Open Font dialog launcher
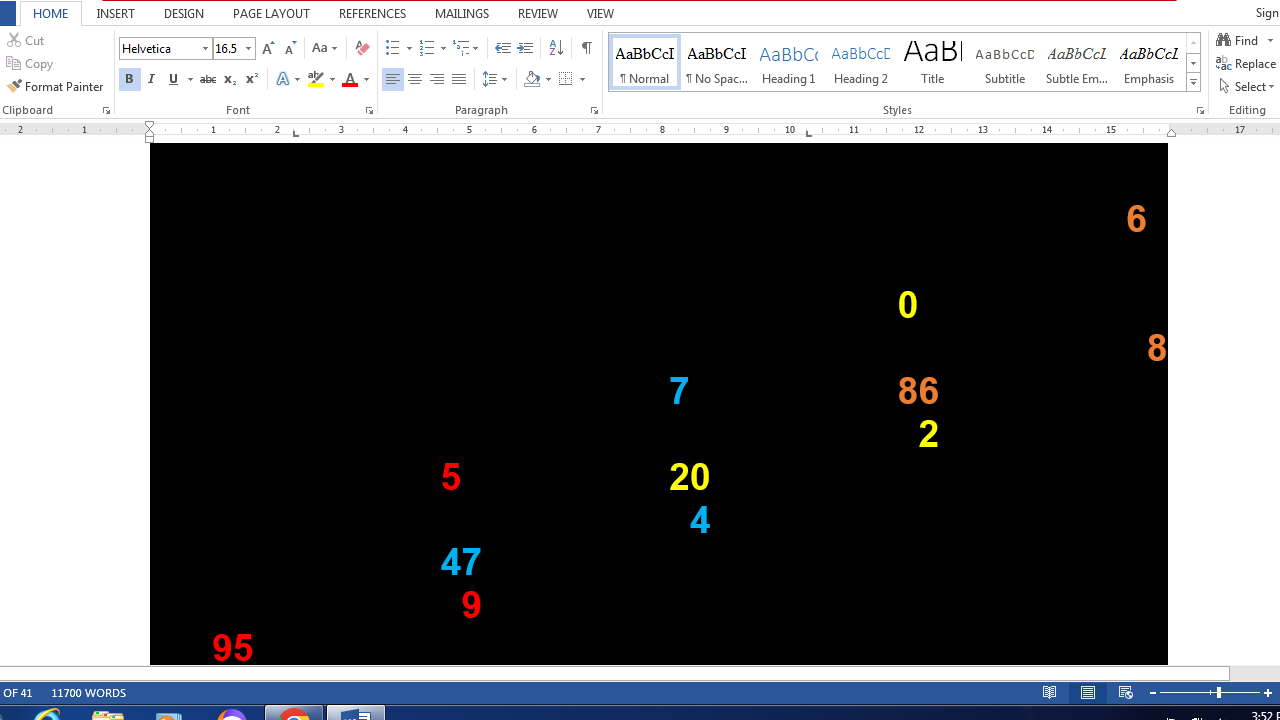This screenshot has width=1280, height=720. [369, 110]
